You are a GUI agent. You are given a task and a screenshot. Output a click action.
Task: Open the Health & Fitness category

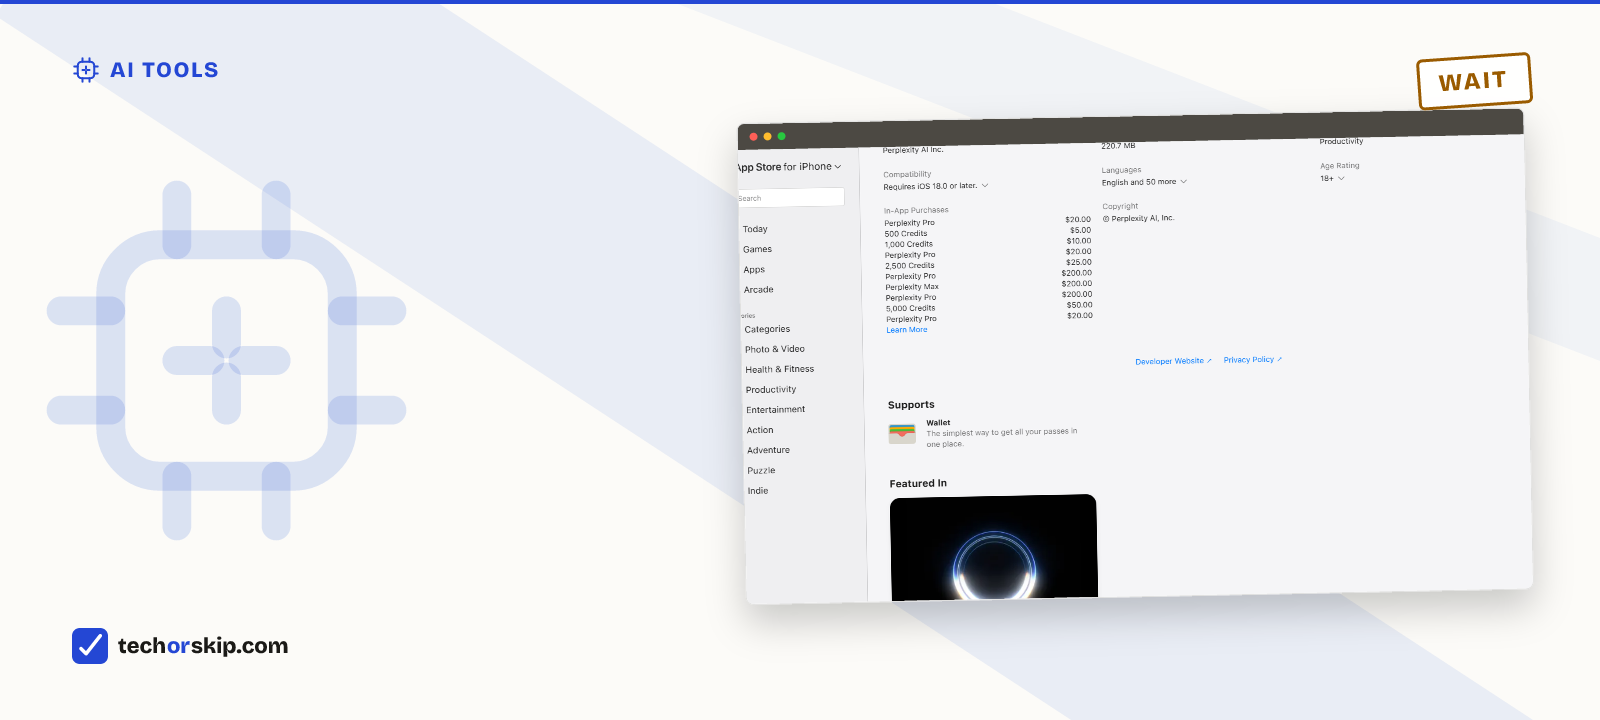[780, 369]
